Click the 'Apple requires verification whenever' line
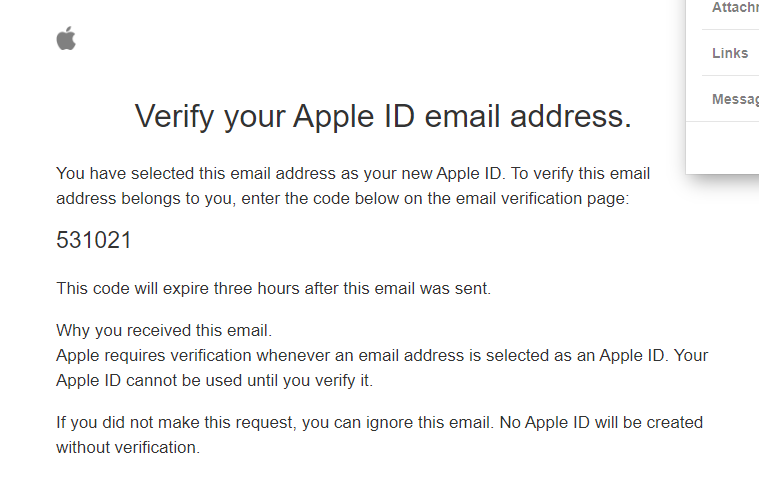 click(382, 355)
